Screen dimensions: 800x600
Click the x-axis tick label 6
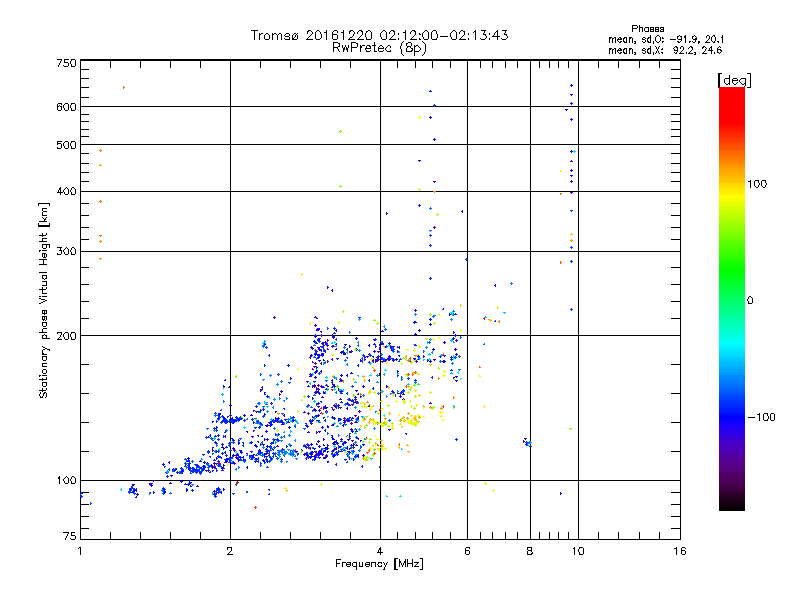coord(467,551)
